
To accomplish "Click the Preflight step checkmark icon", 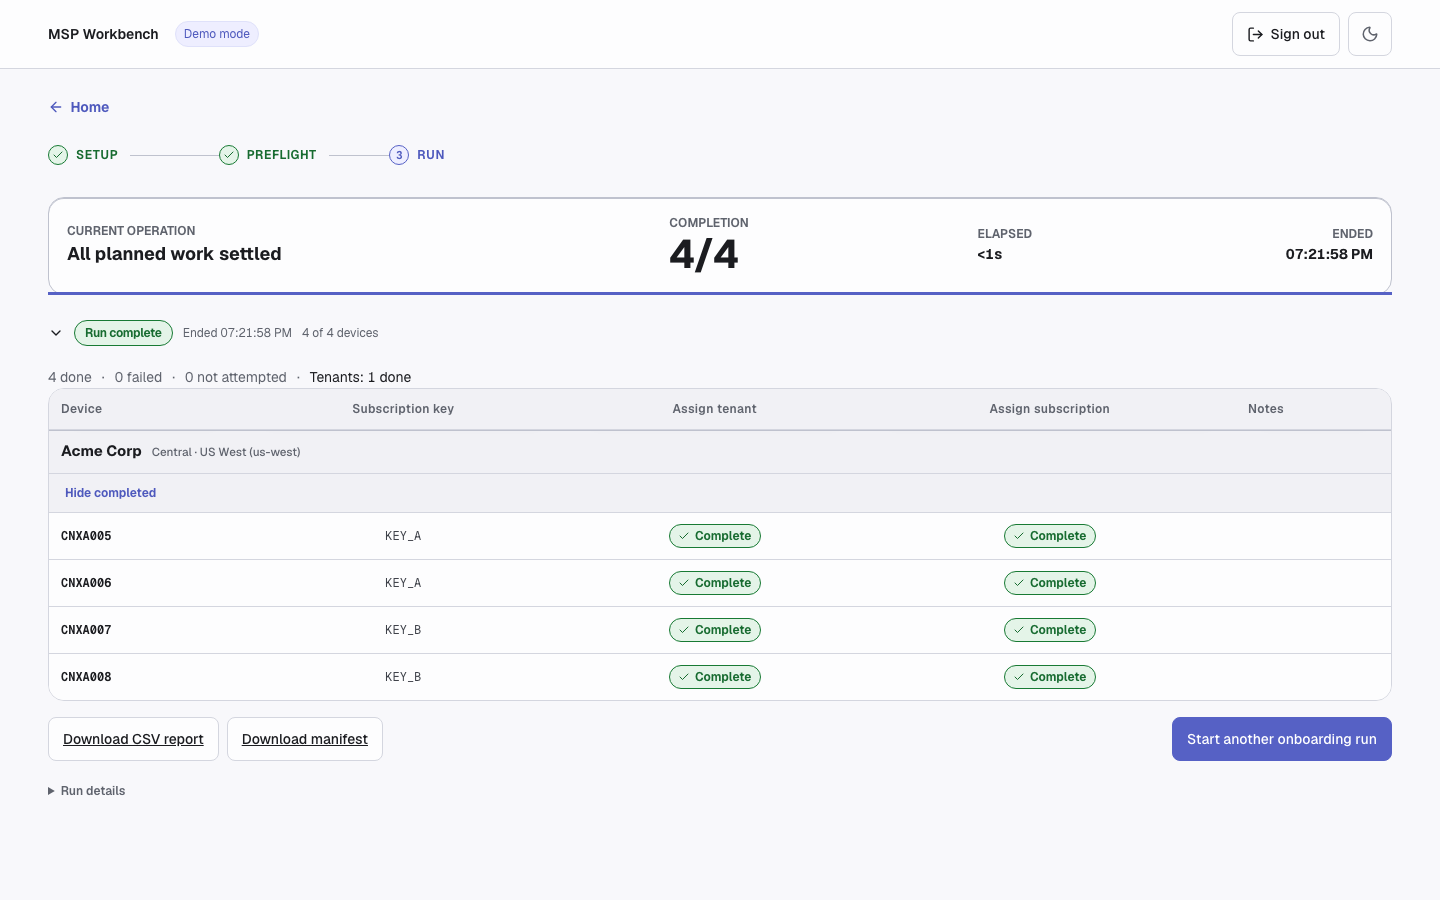I will 229,155.
